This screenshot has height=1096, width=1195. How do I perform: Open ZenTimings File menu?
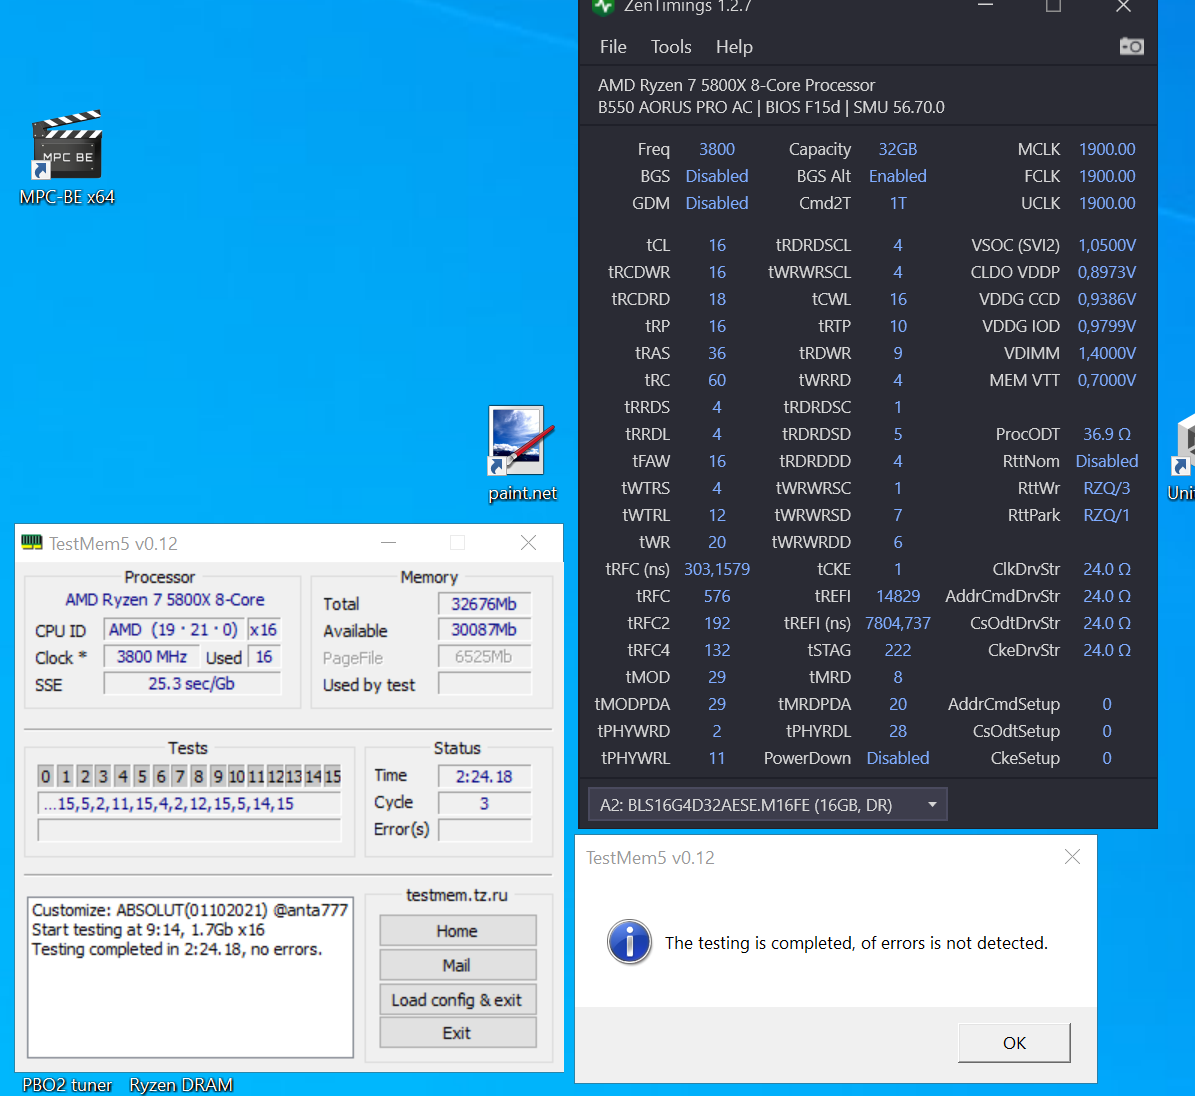[x=613, y=47]
